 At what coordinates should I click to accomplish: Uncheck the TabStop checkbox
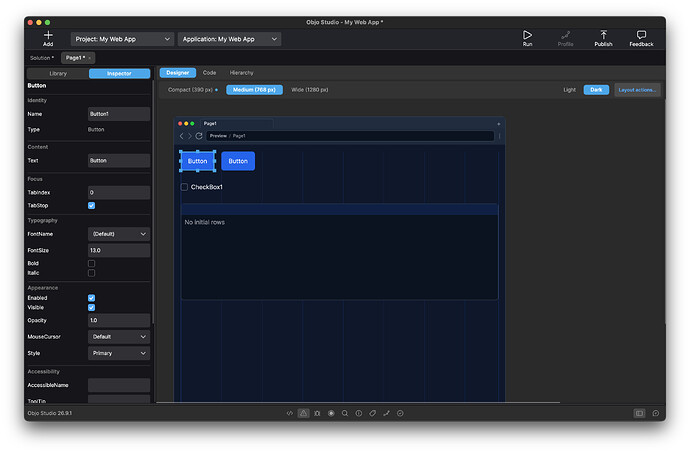pos(92,206)
